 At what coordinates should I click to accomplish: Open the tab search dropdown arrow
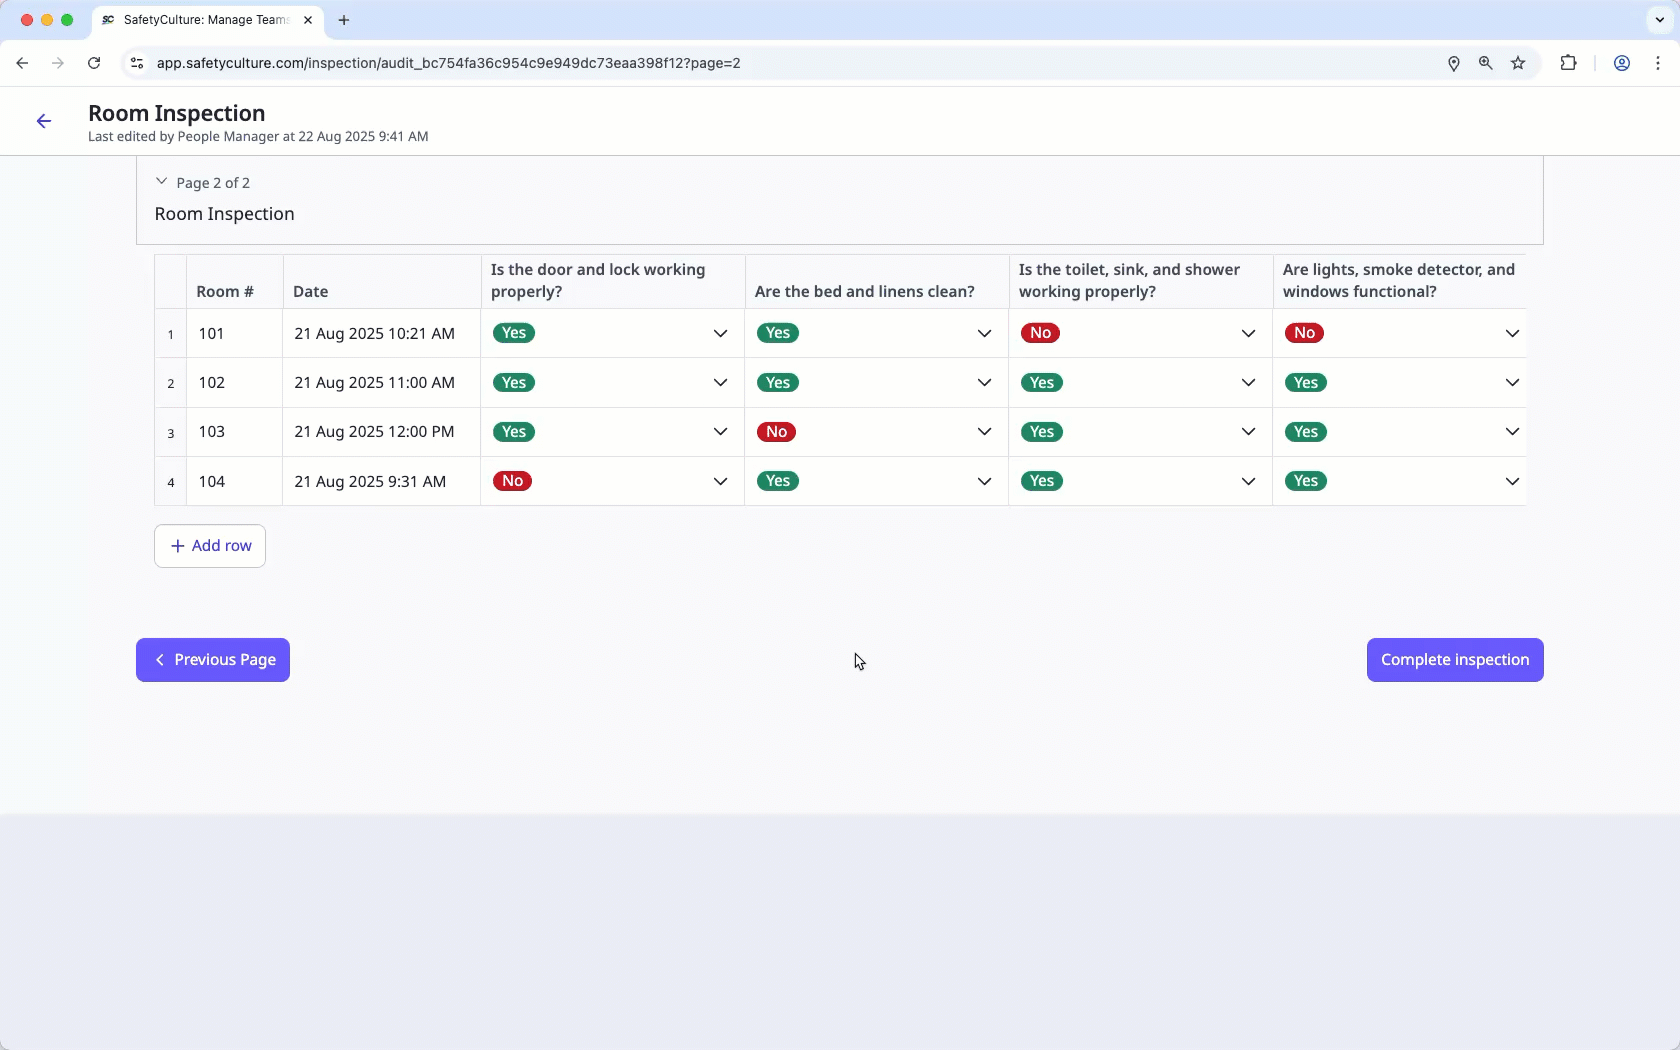(1660, 20)
